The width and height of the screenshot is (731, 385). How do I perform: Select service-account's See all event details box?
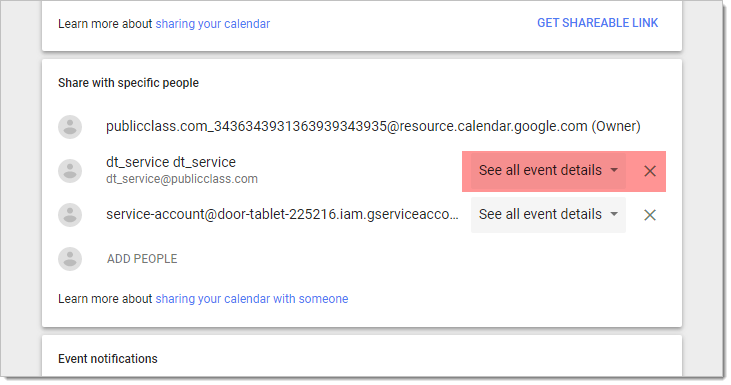[548, 215]
